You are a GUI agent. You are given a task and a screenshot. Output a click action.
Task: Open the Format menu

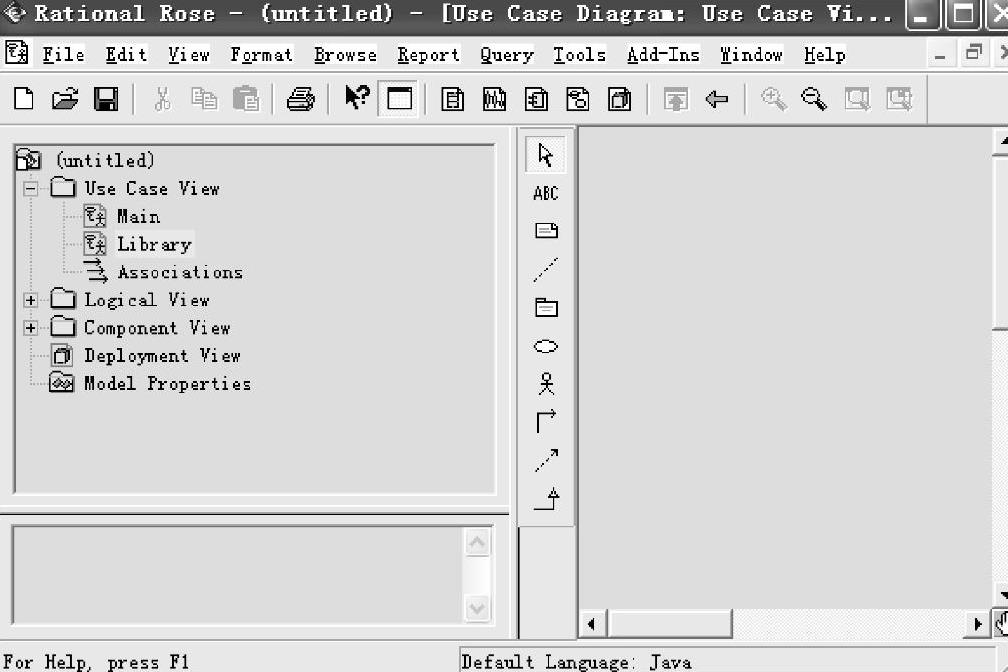(x=262, y=55)
